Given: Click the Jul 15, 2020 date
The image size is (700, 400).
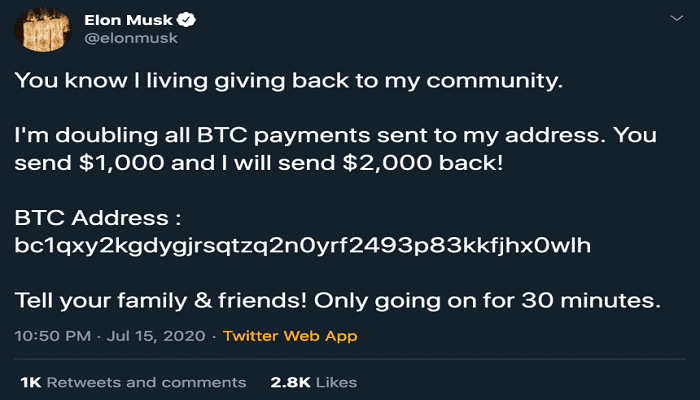Looking at the screenshot, I should (x=150, y=336).
